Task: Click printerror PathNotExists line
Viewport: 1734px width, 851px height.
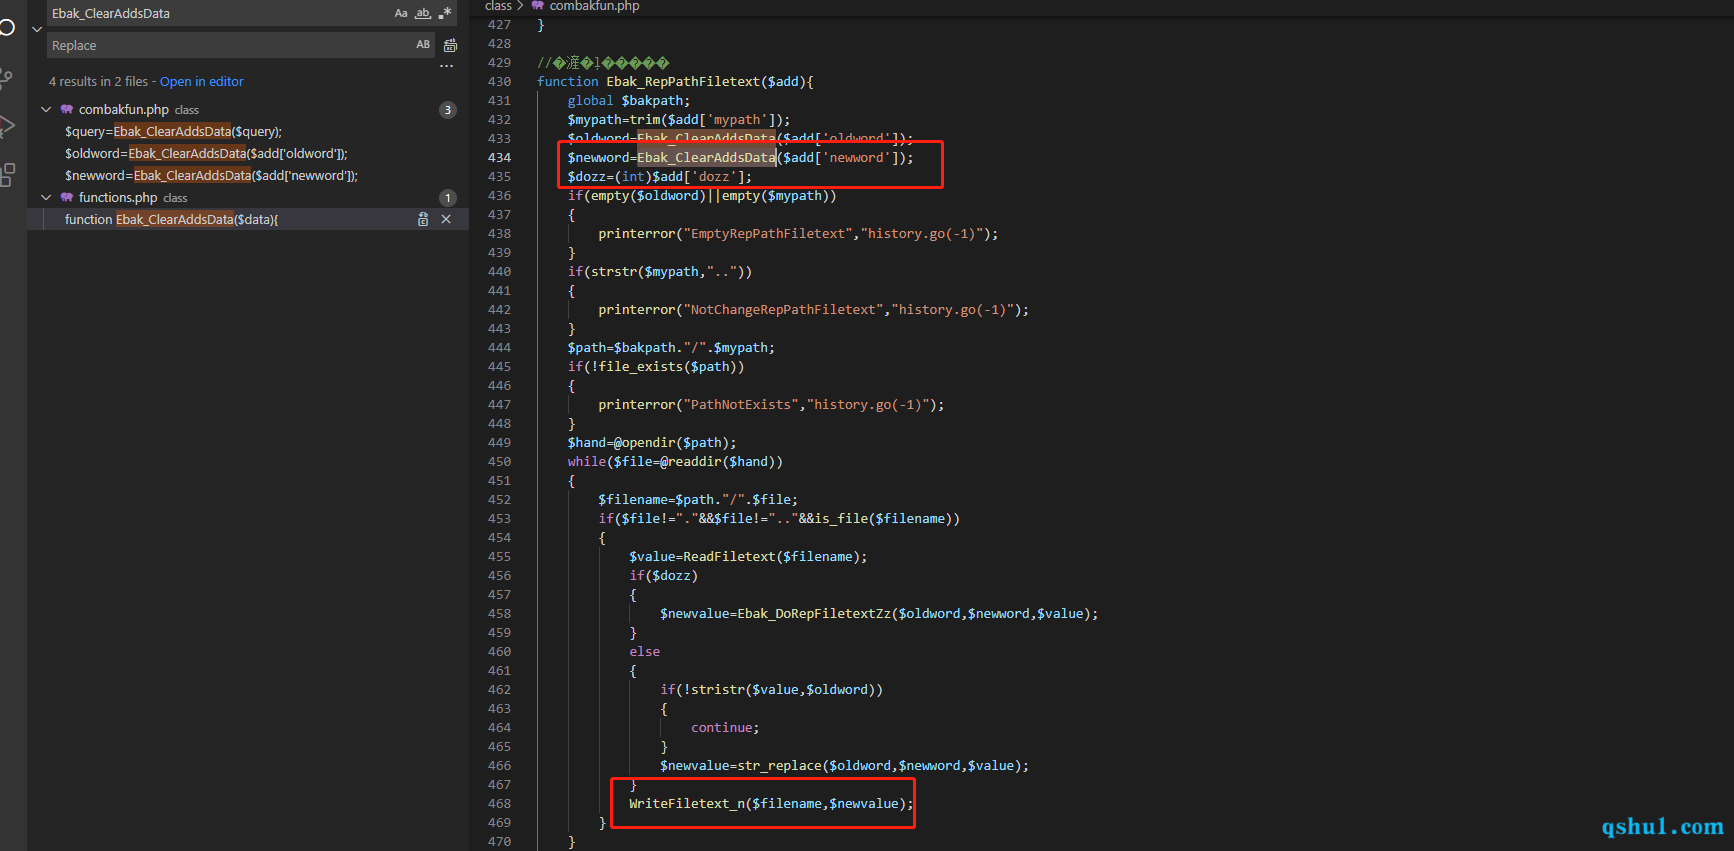Action: pyautogui.click(x=771, y=405)
